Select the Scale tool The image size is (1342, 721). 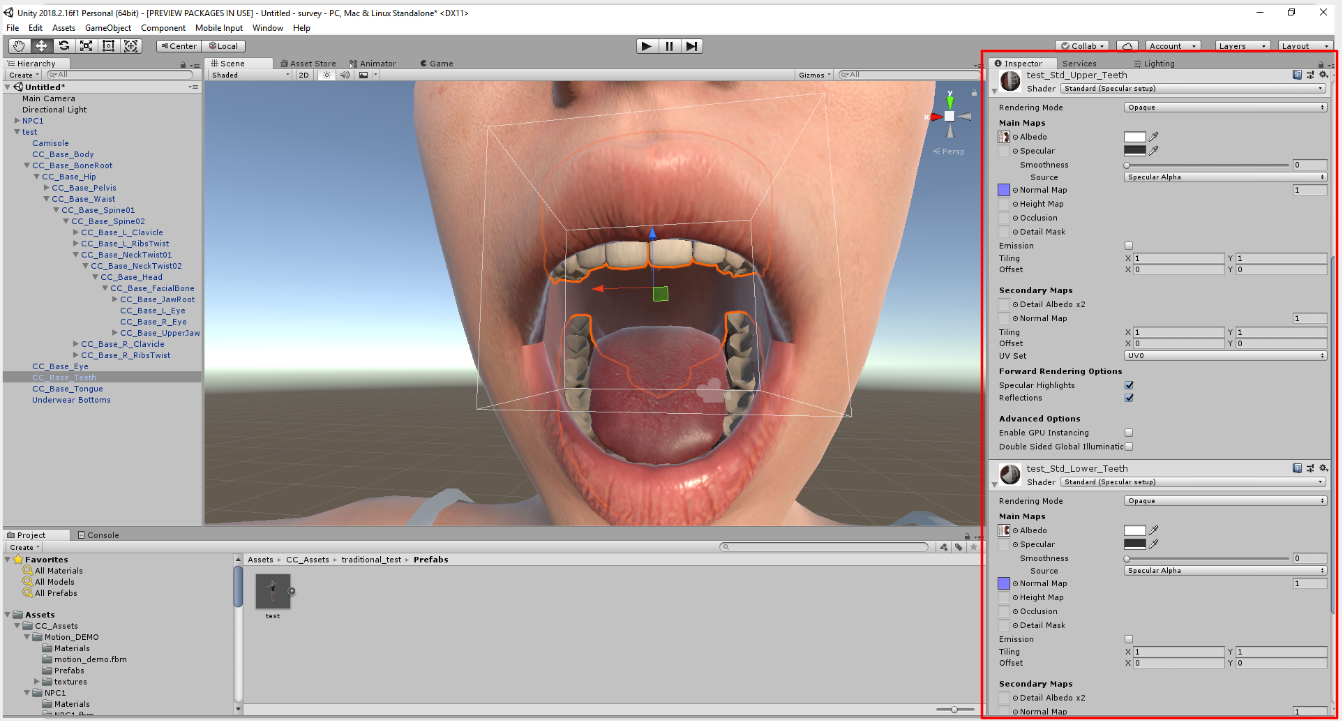coord(86,46)
